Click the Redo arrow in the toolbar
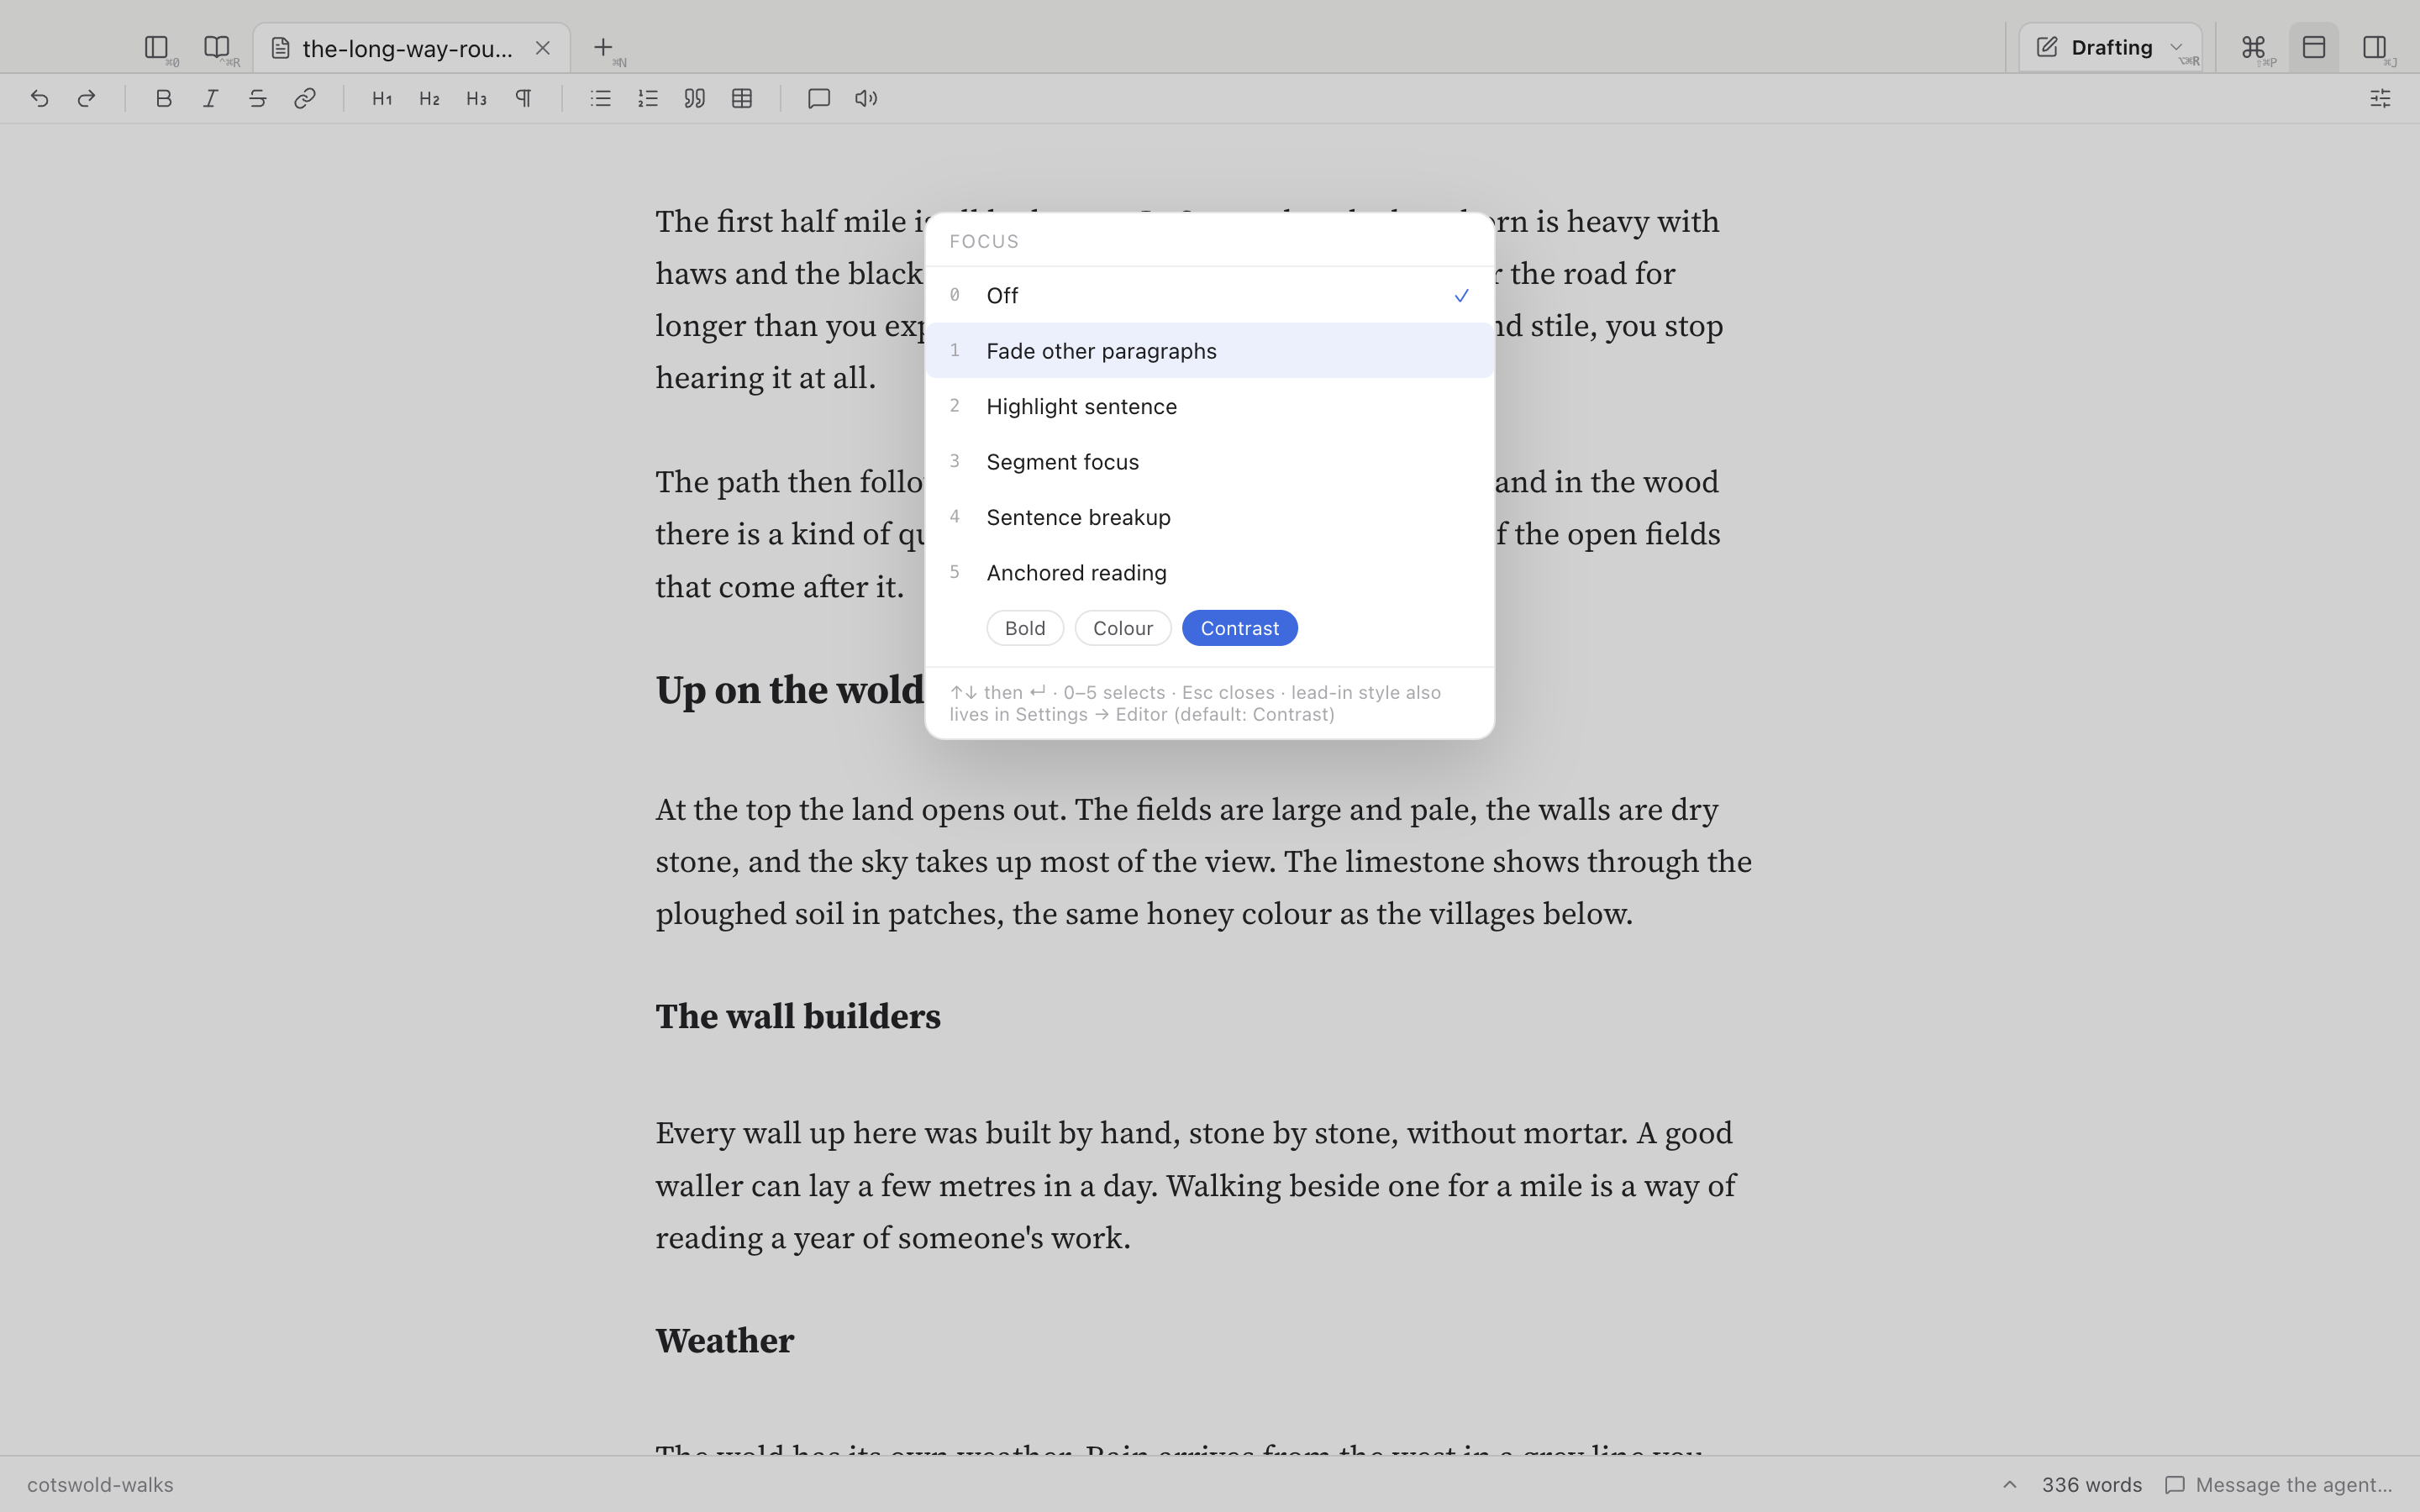This screenshot has width=2420, height=1512. tap(87, 98)
